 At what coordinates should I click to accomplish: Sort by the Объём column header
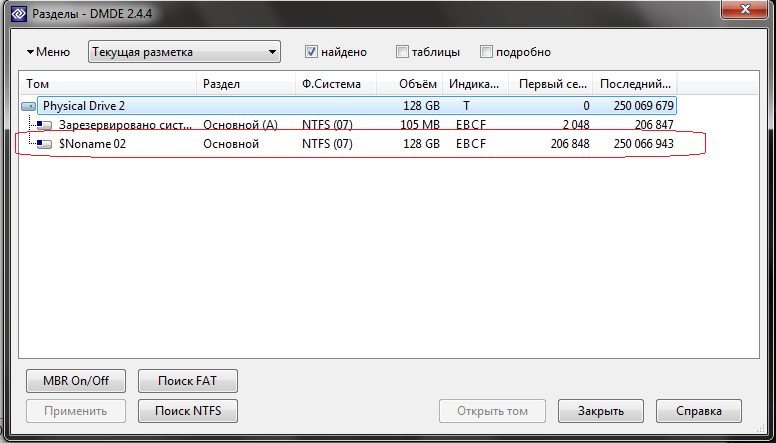click(x=410, y=84)
